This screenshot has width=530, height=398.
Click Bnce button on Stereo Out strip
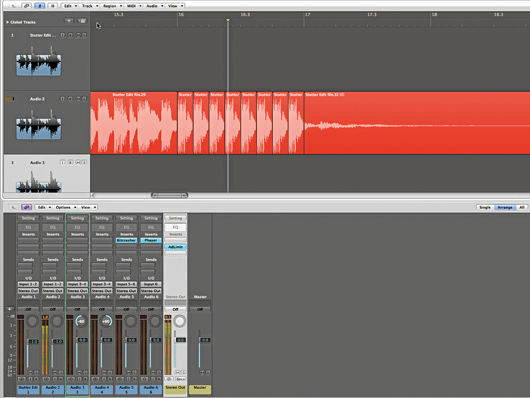(x=181, y=379)
